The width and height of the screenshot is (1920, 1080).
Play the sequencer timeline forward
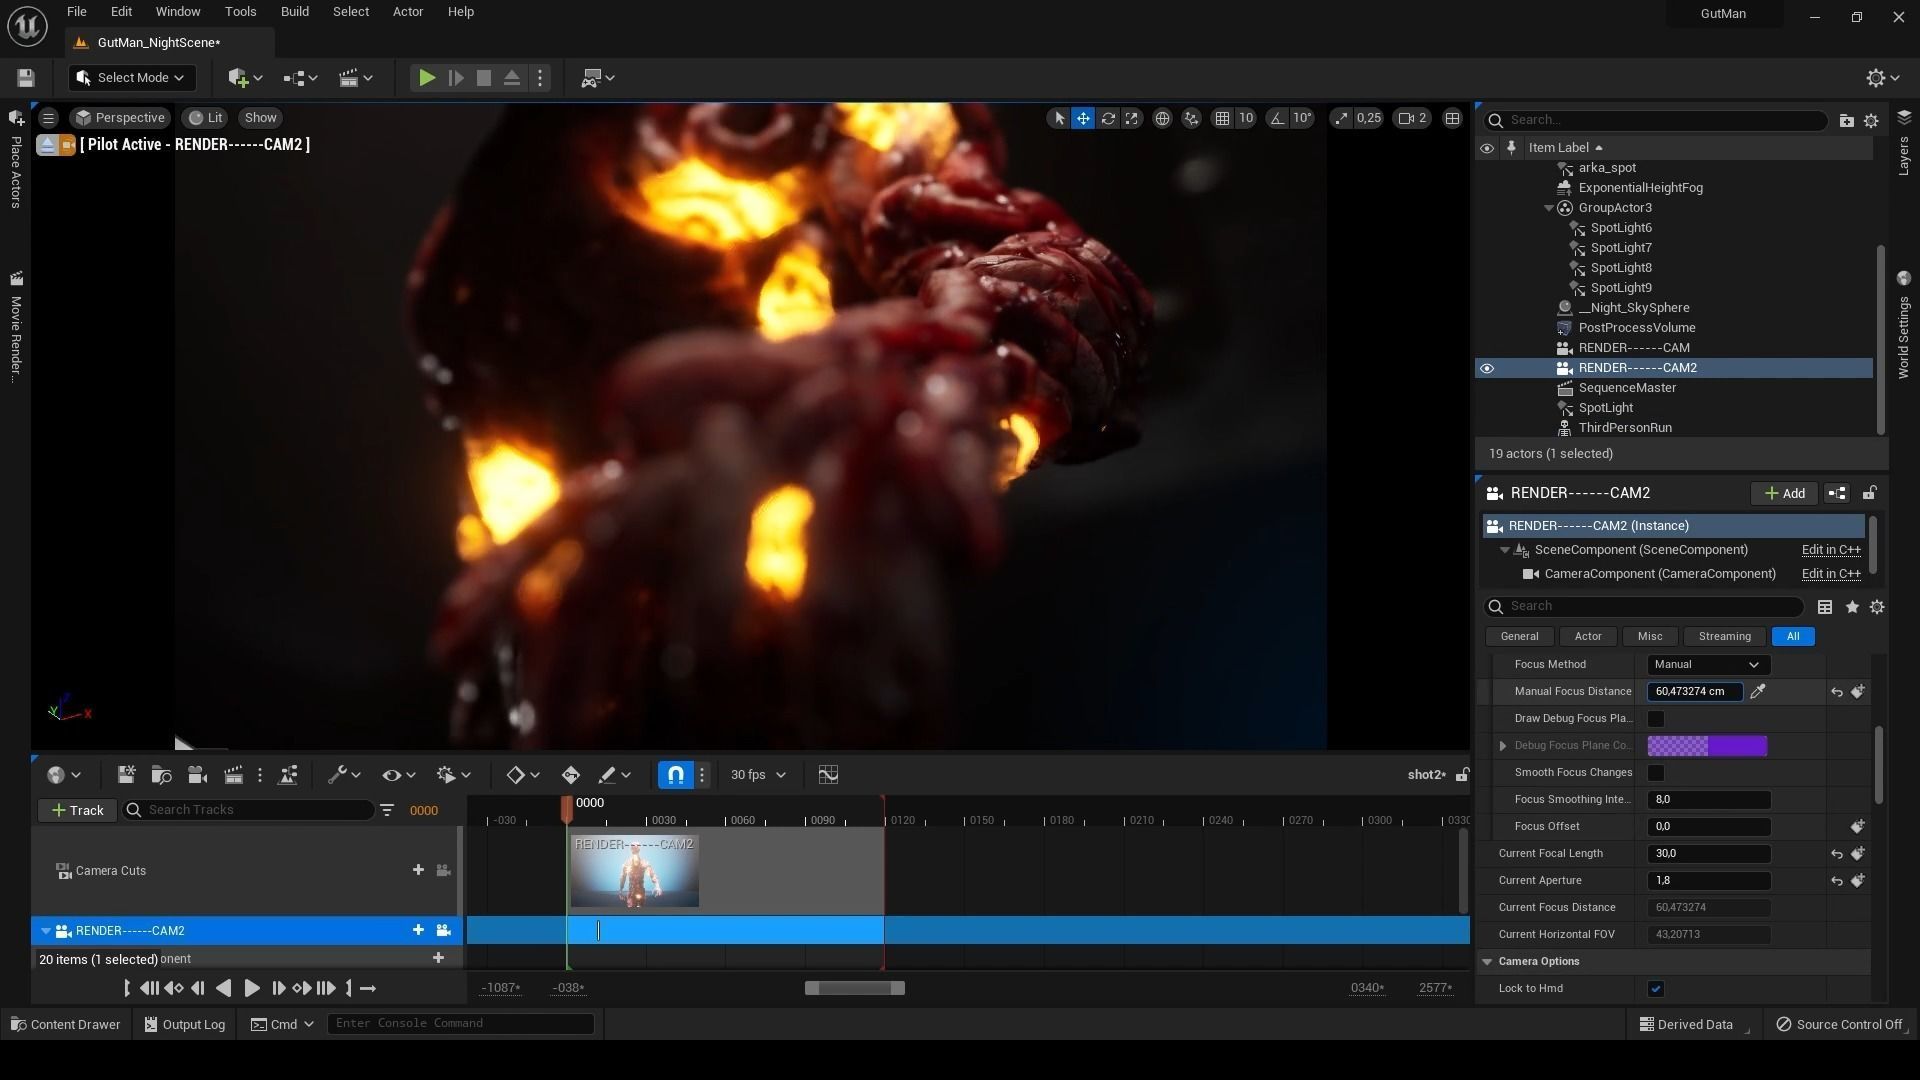pyautogui.click(x=252, y=988)
